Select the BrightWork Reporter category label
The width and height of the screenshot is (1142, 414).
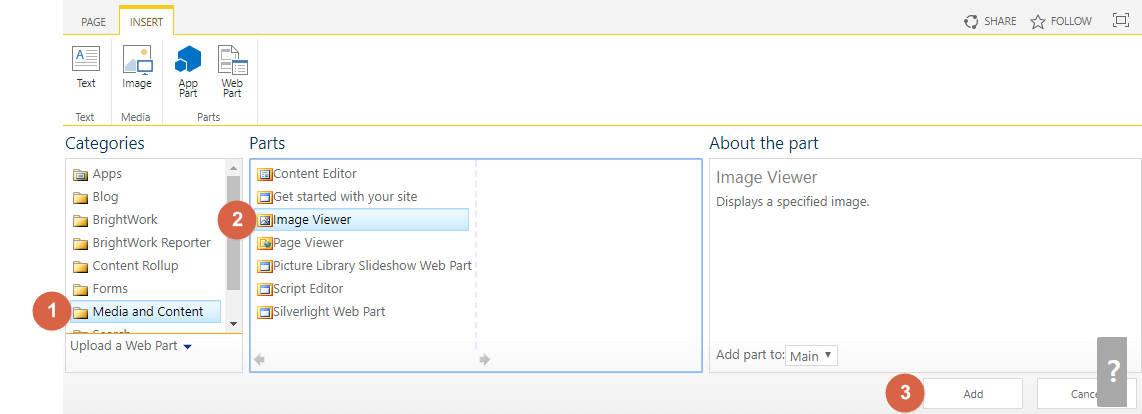(x=151, y=243)
